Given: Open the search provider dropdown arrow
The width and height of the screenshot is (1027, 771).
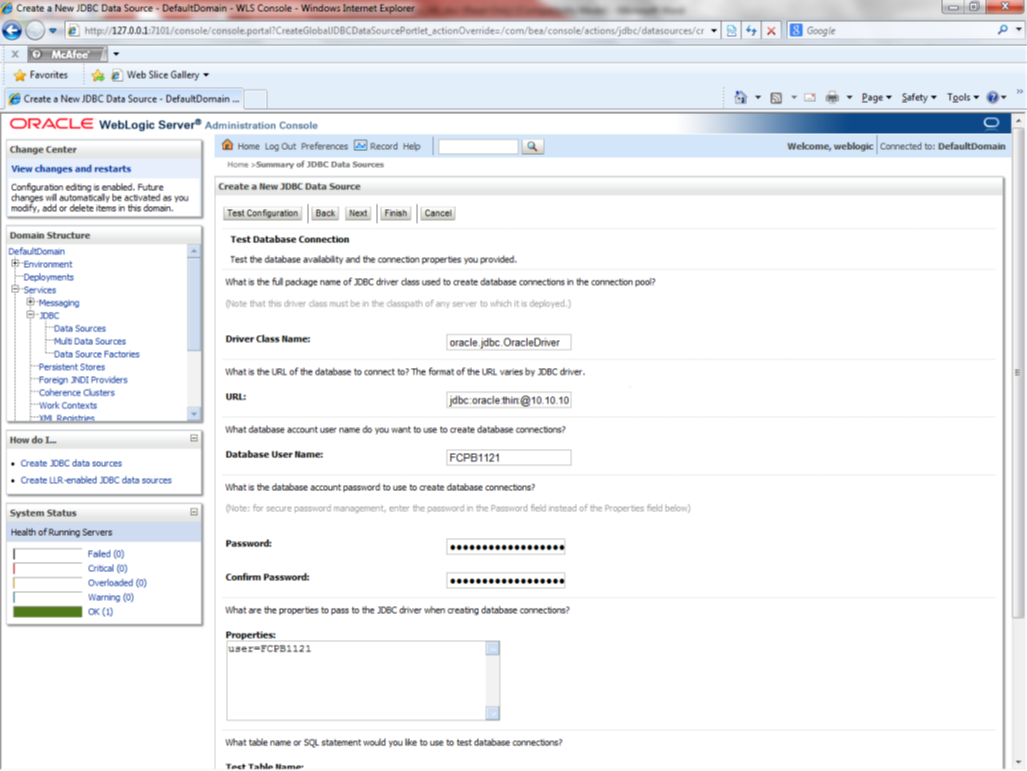Looking at the screenshot, I should [1018, 30].
